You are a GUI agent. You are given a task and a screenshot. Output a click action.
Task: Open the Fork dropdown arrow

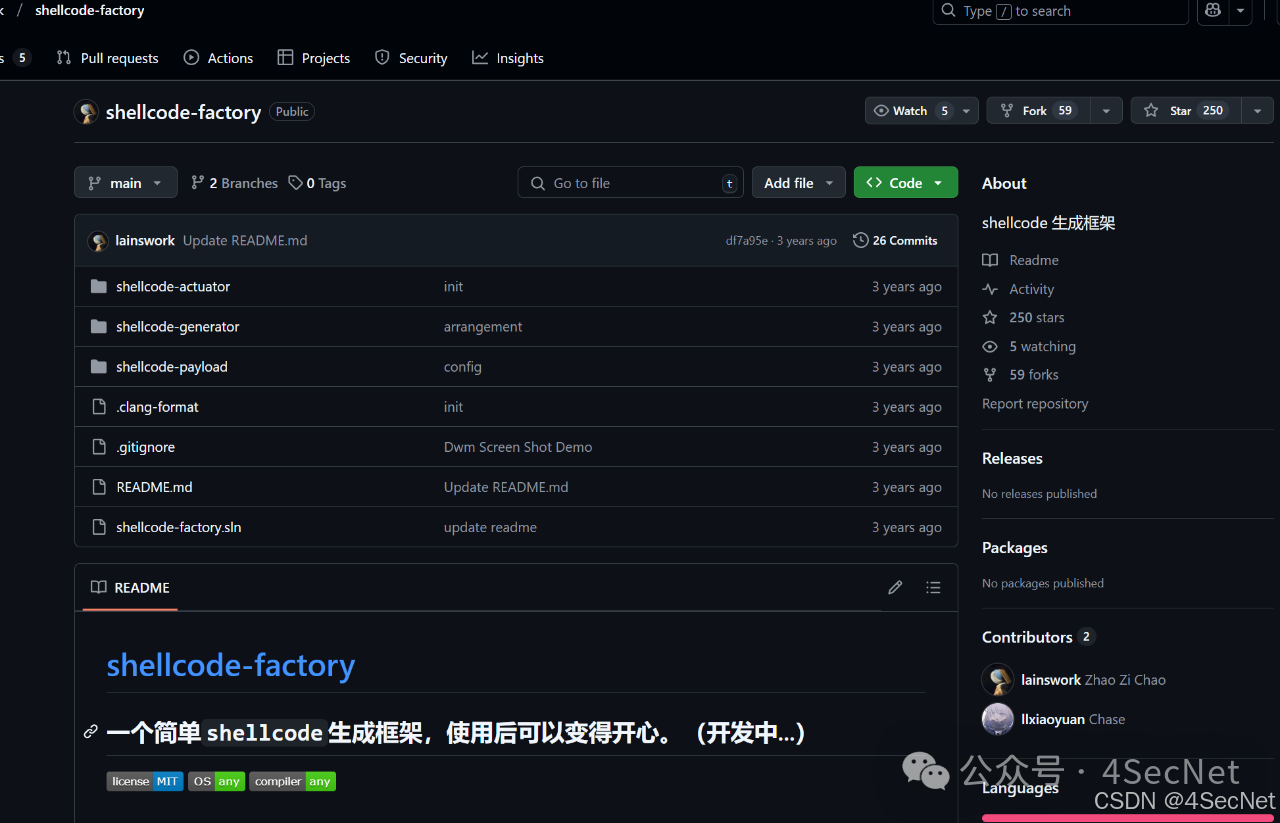point(1106,111)
